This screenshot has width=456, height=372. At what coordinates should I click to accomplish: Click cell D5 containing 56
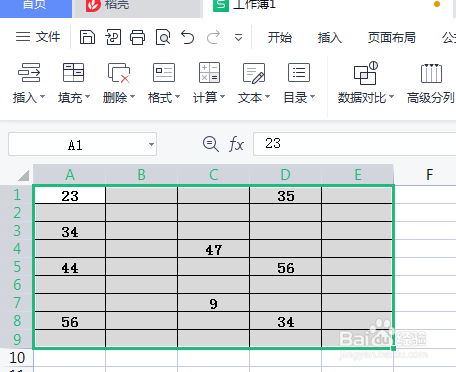tap(286, 267)
